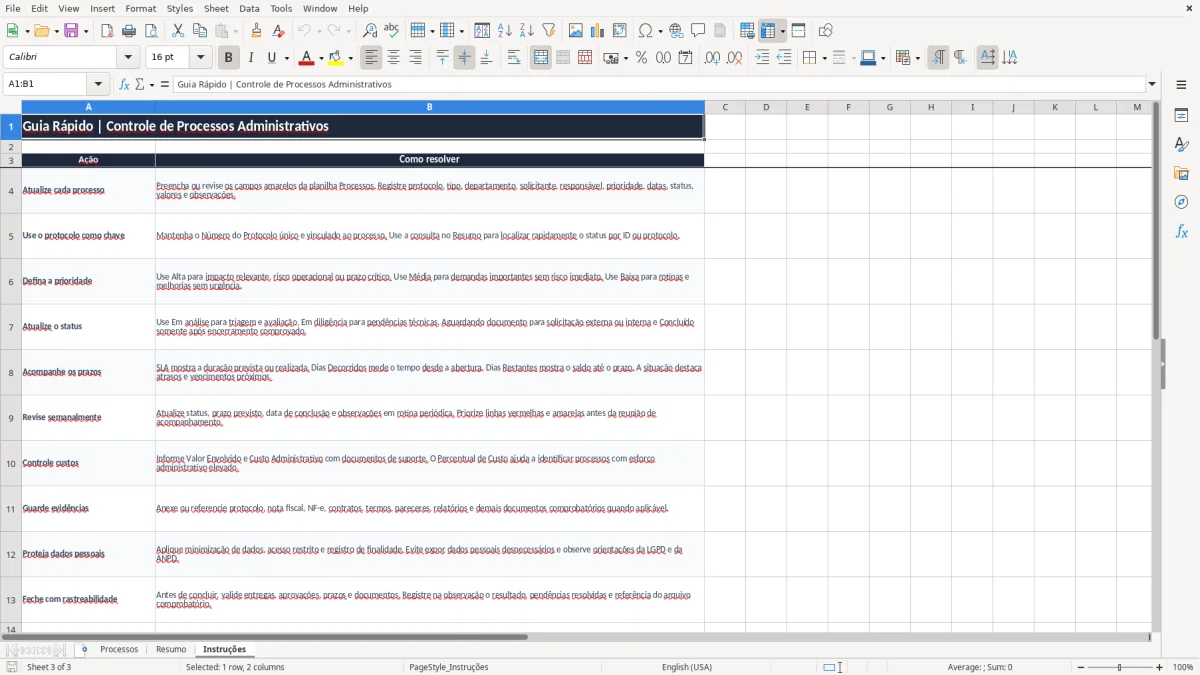Toggle Underline formatting
Image resolution: width=1200 pixels, height=675 pixels.
[x=272, y=58]
